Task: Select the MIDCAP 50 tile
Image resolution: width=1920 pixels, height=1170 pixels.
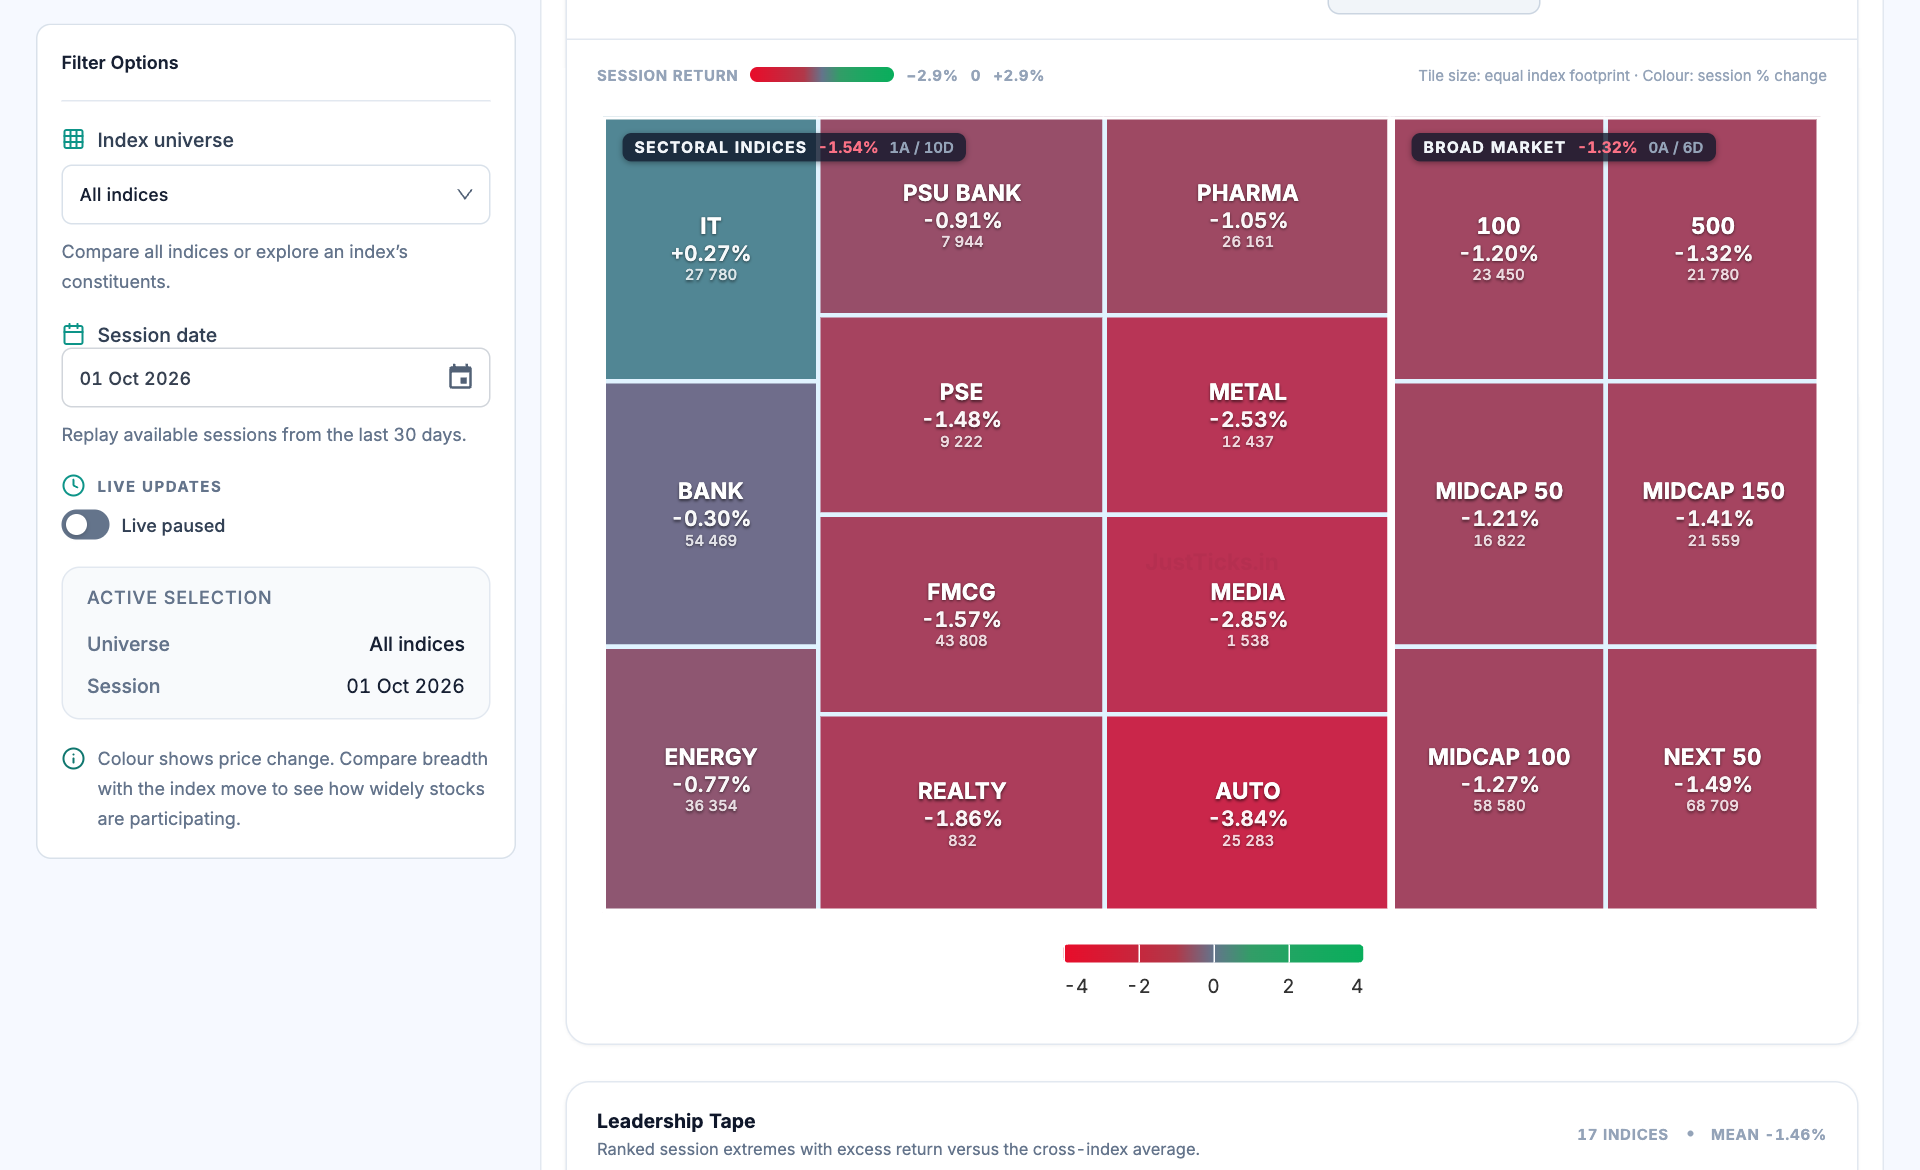Action: pyautogui.click(x=1498, y=514)
